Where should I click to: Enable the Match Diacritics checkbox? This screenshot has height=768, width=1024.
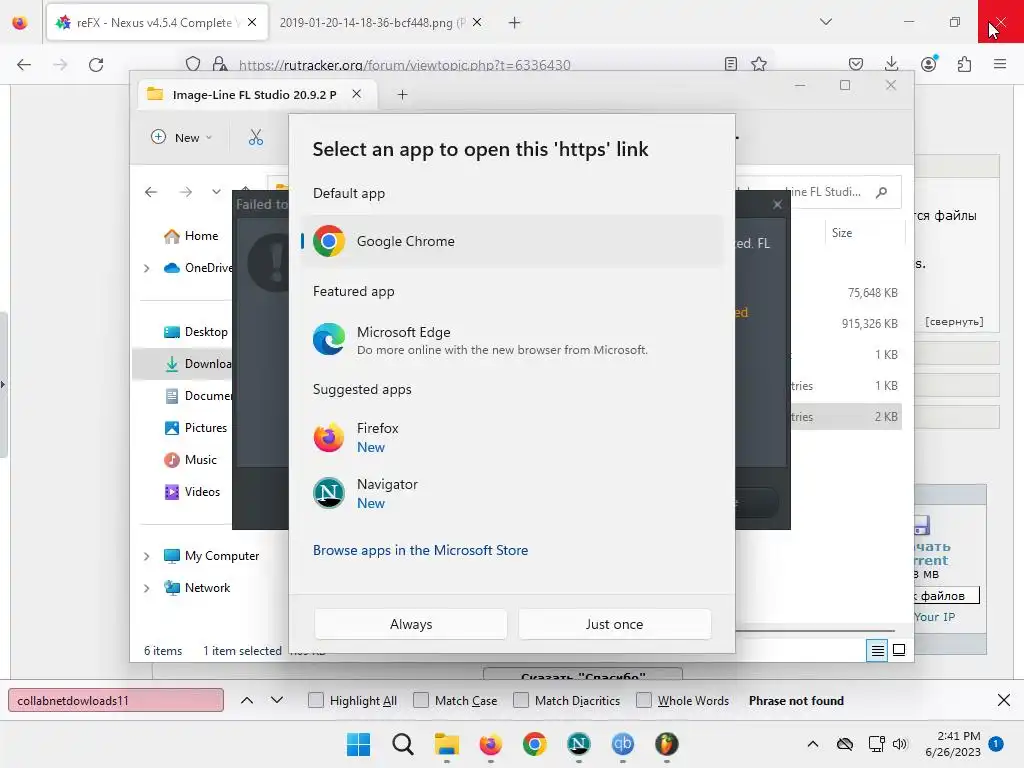click(521, 700)
